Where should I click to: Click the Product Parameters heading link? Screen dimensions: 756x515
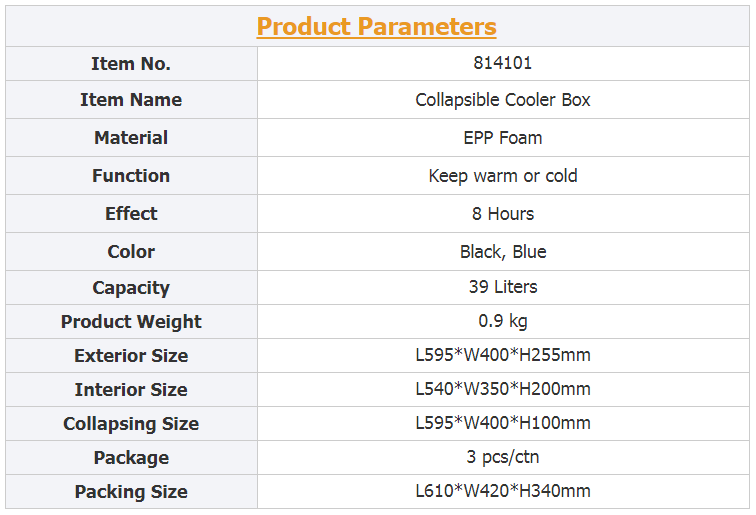click(x=376, y=27)
